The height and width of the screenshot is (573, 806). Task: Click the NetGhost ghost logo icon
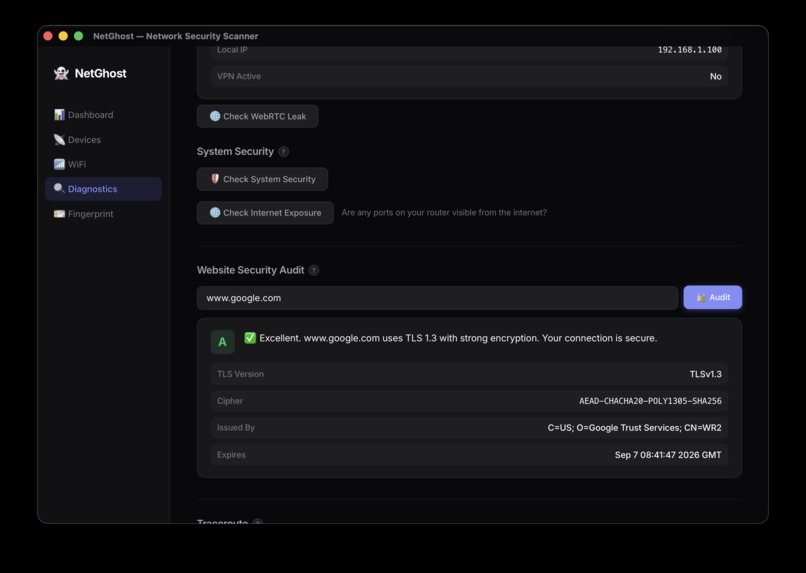click(x=61, y=73)
